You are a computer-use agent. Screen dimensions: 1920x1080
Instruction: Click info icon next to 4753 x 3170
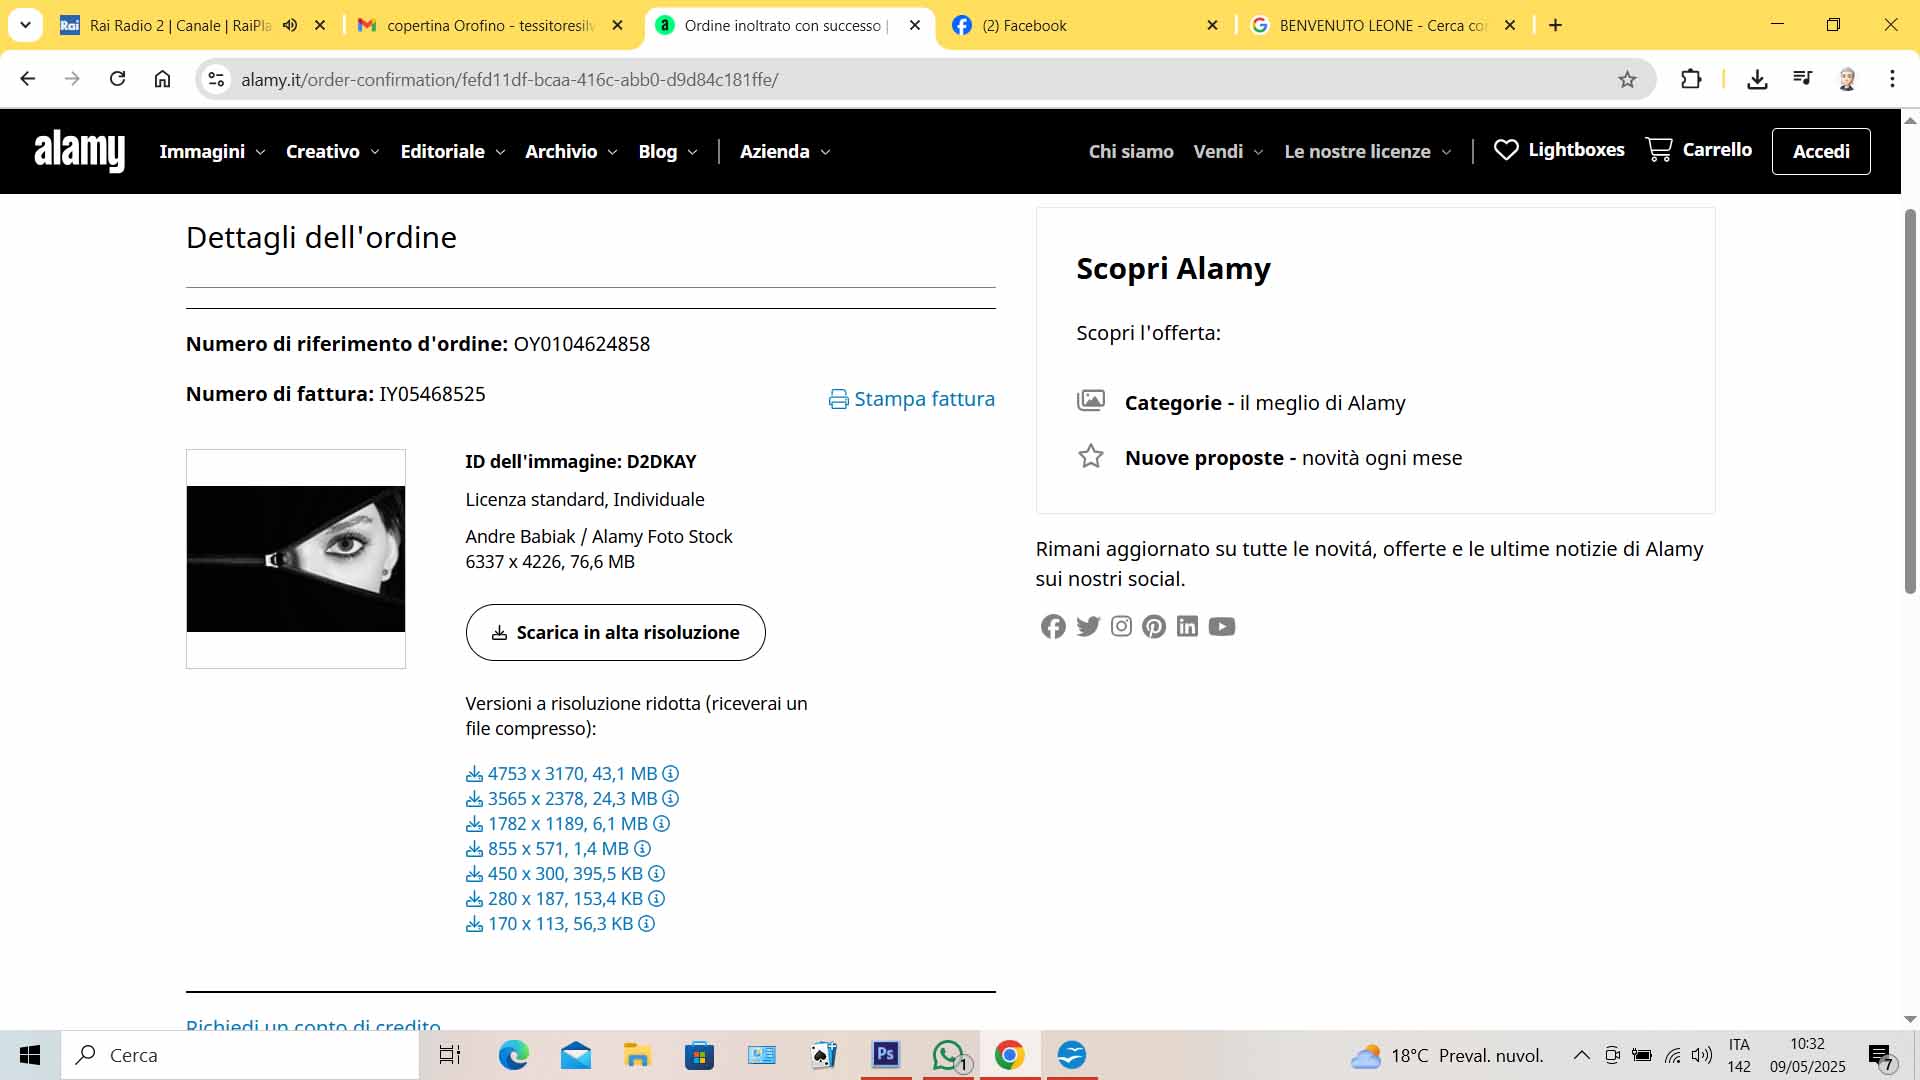pyautogui.click(x=671, y=774)
